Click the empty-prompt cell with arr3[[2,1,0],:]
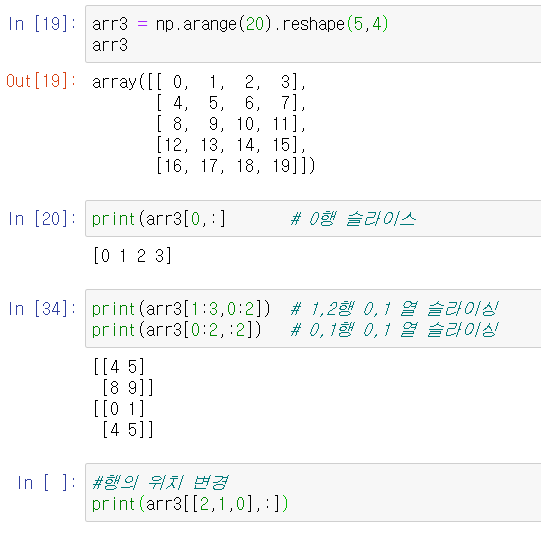Screen dimensions: 541x541 pyautogui.click(x=313, y=493)
